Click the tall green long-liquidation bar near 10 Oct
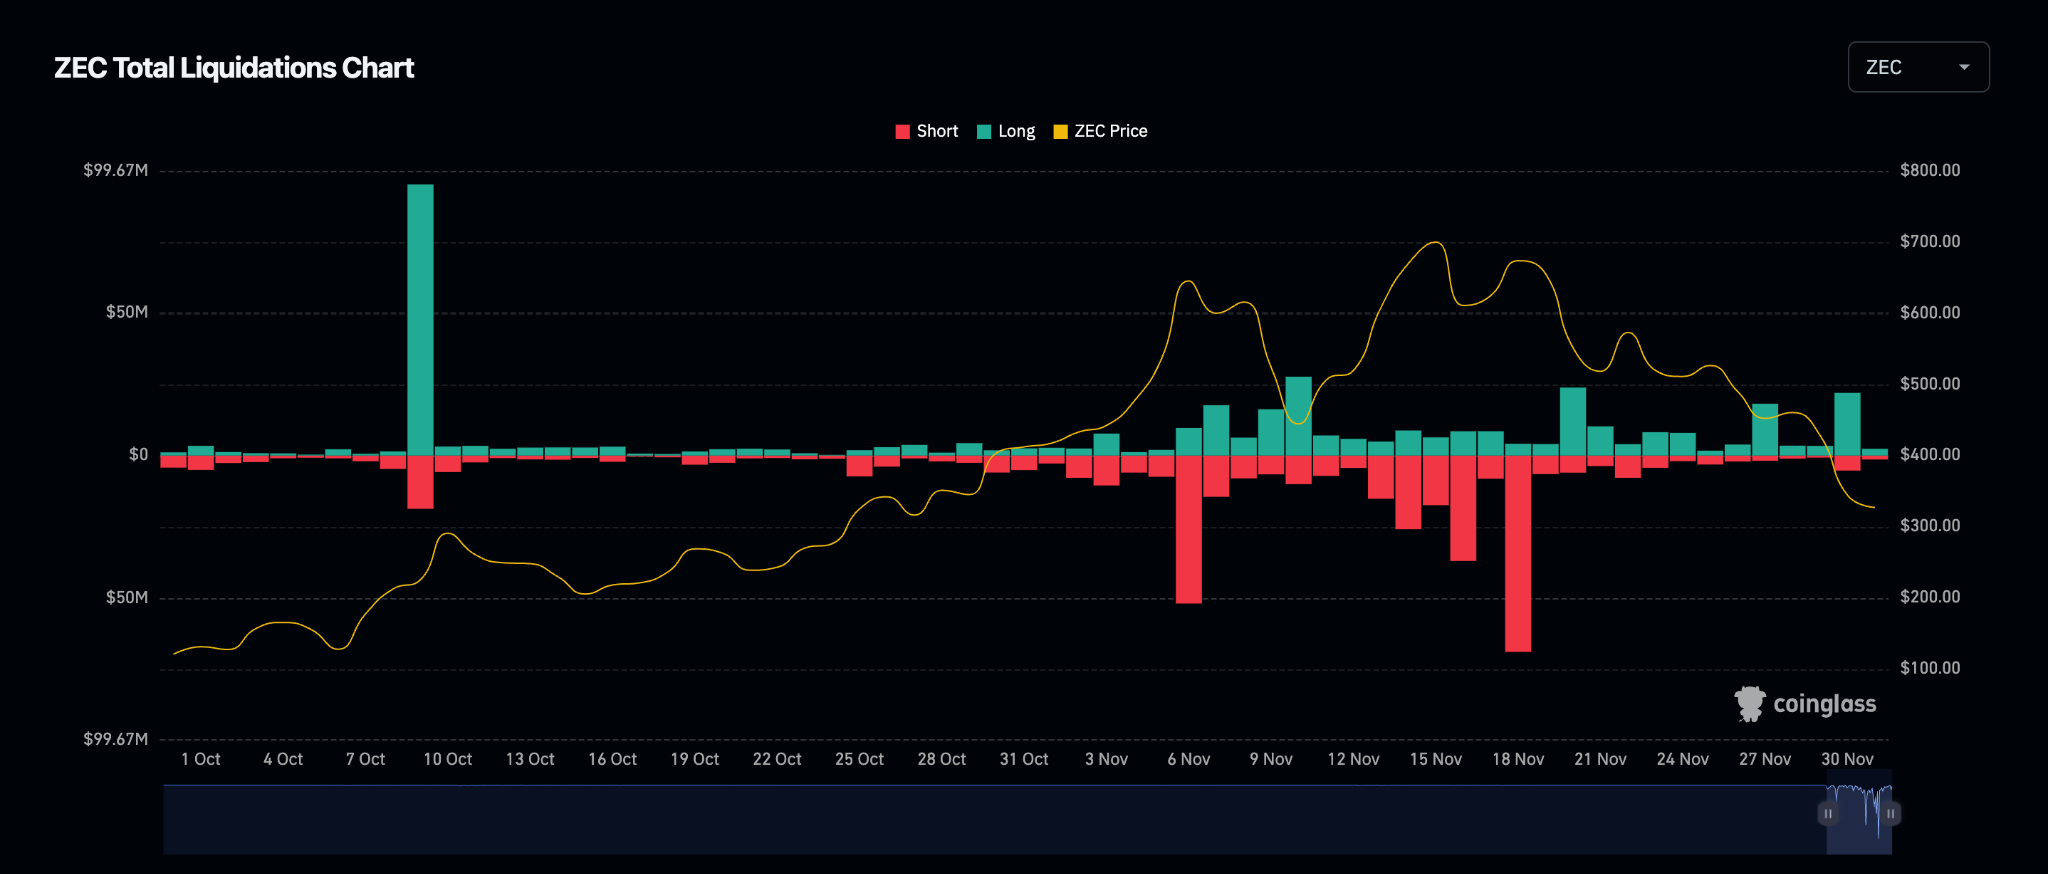Viewport: 2048px width, 874px height. tap(420, 320)
